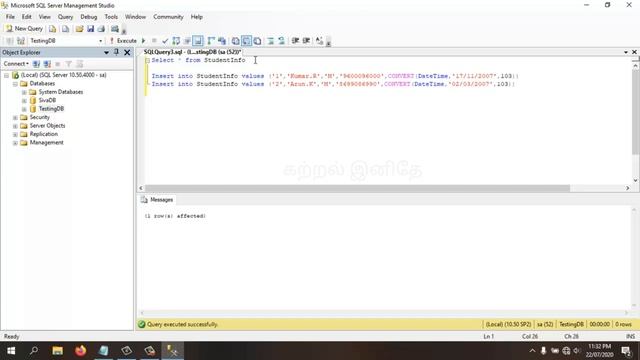The width and height of the screenshot is (640, 360).
Task: Toggle Include Actual Execution Plan
Action: [x=211, y=41]
